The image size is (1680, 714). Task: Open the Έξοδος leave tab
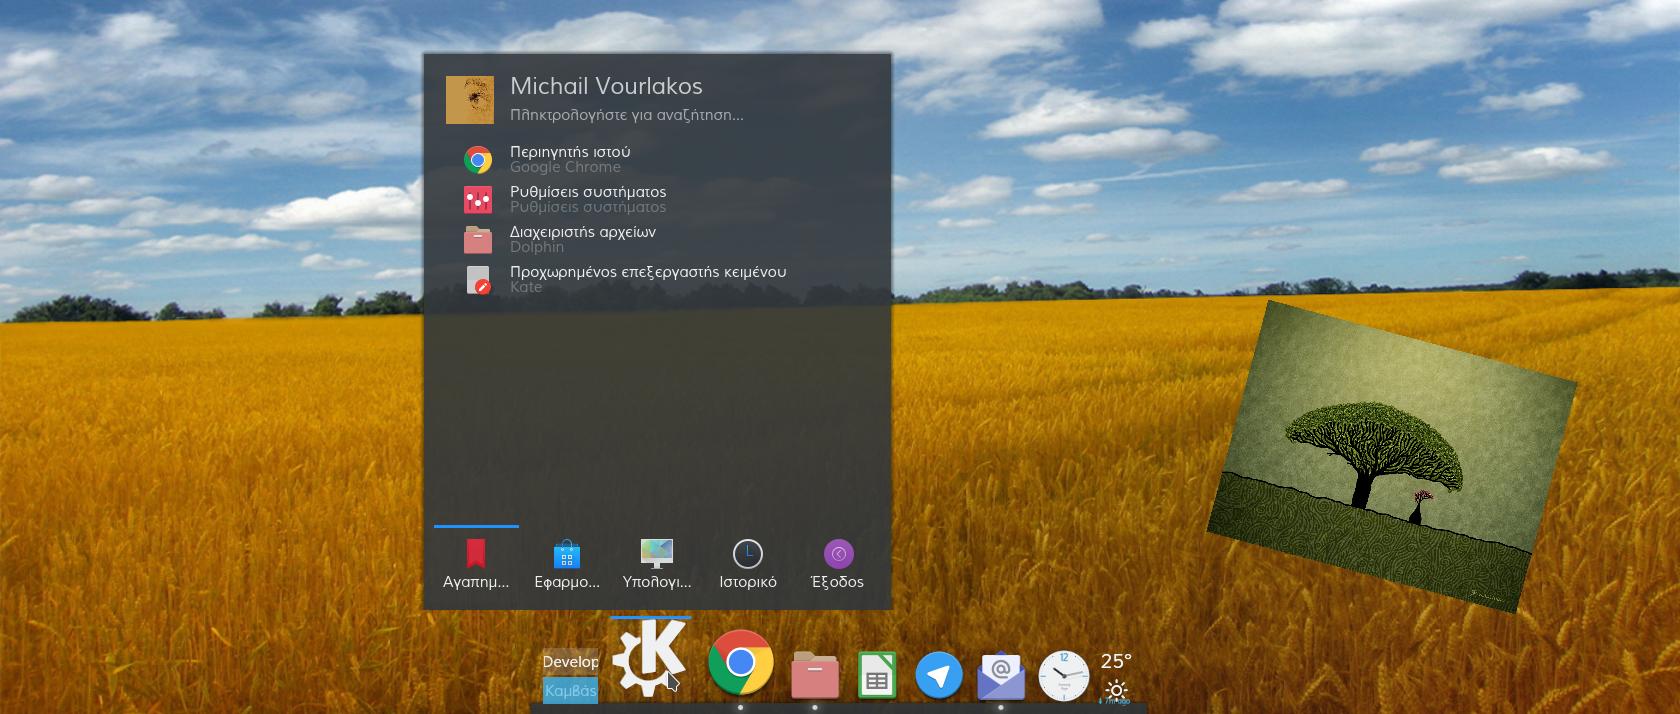[x=838, y=565]
